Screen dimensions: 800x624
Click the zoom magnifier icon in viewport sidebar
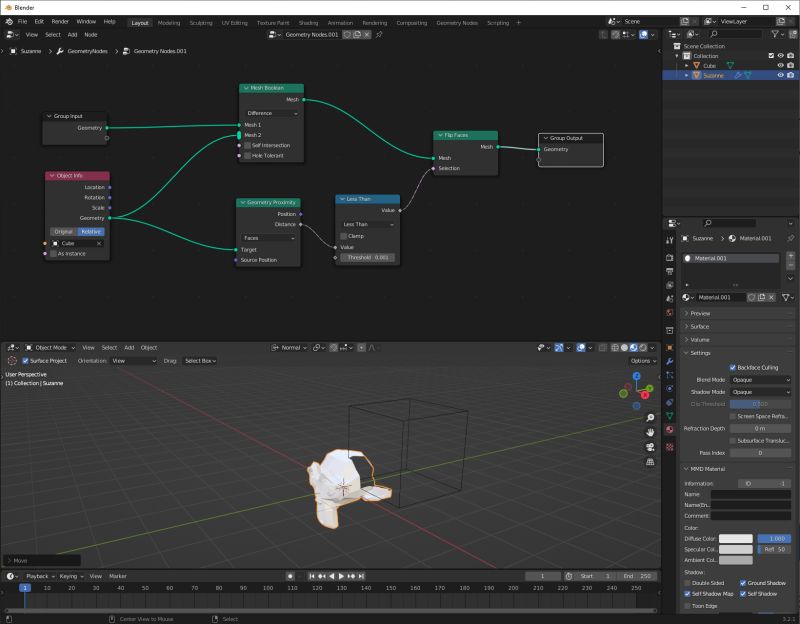(x=650, y=418)
